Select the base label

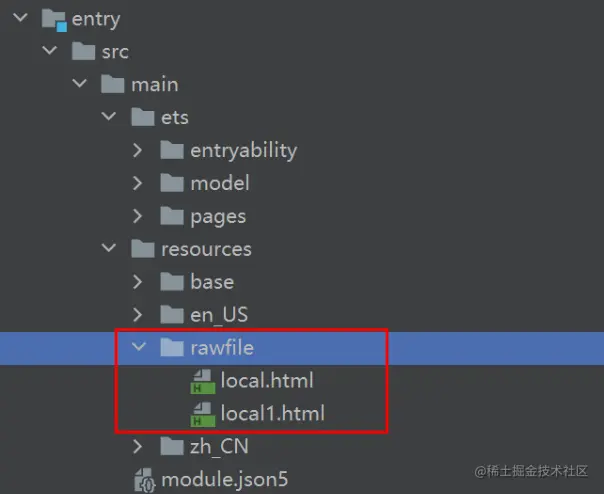pyautogui.click(x=212, y=282)
